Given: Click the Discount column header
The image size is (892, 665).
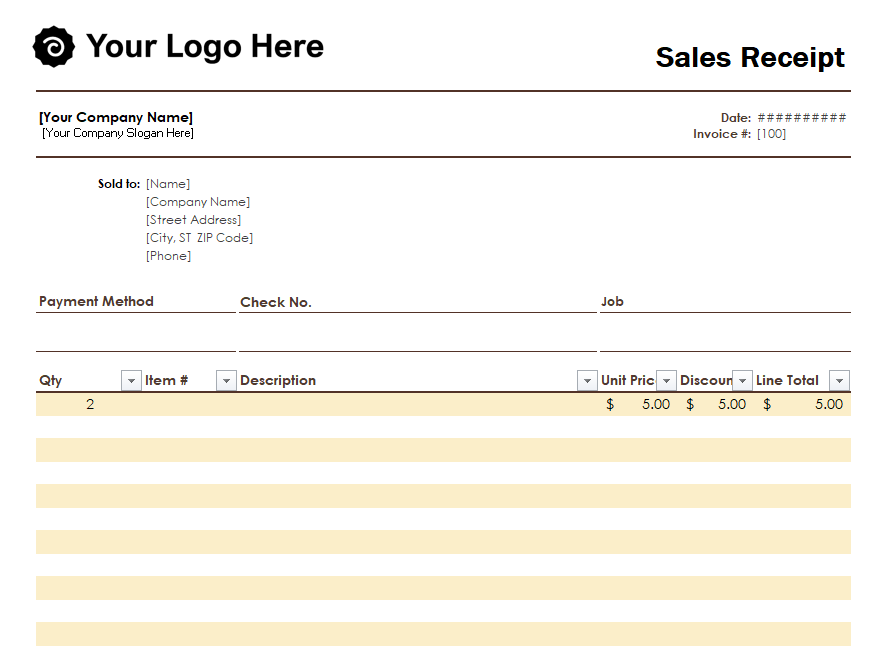Looking at the screenshot, I should pos(705,381).
